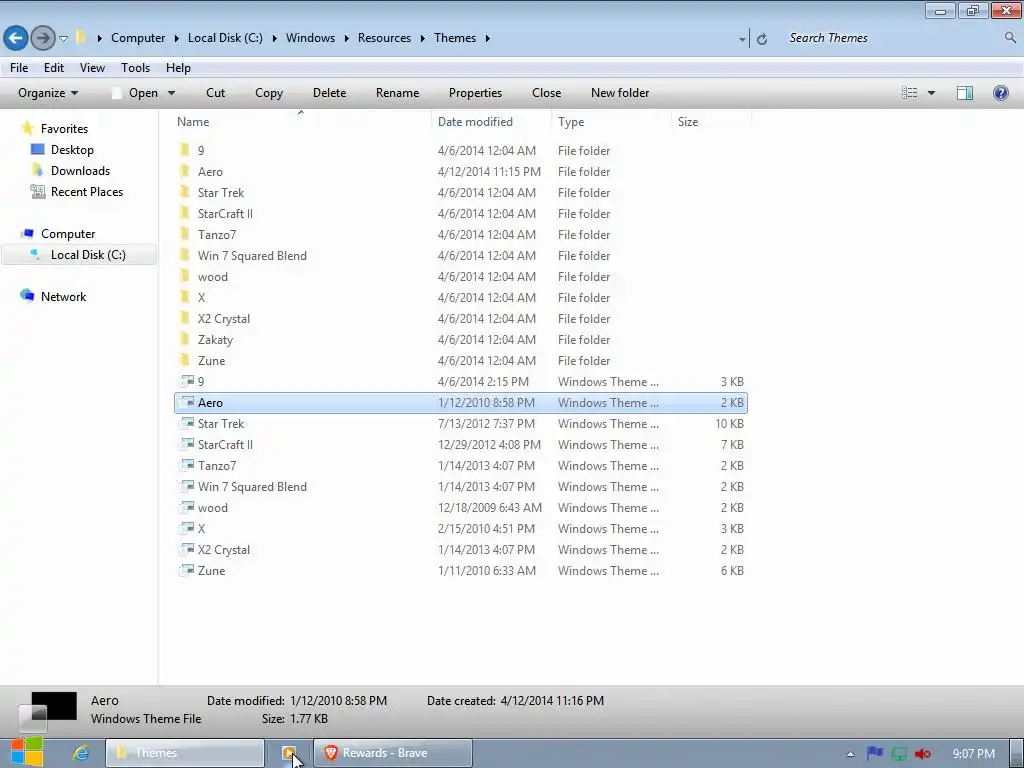This screenshot has height=768, width=1024.
Task: Click Cut in the toolbar
Action: click(x=216, y=93)
